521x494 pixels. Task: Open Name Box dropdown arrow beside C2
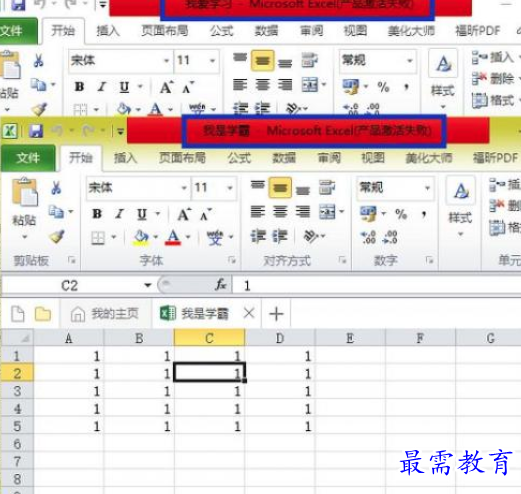click(148, 285)
